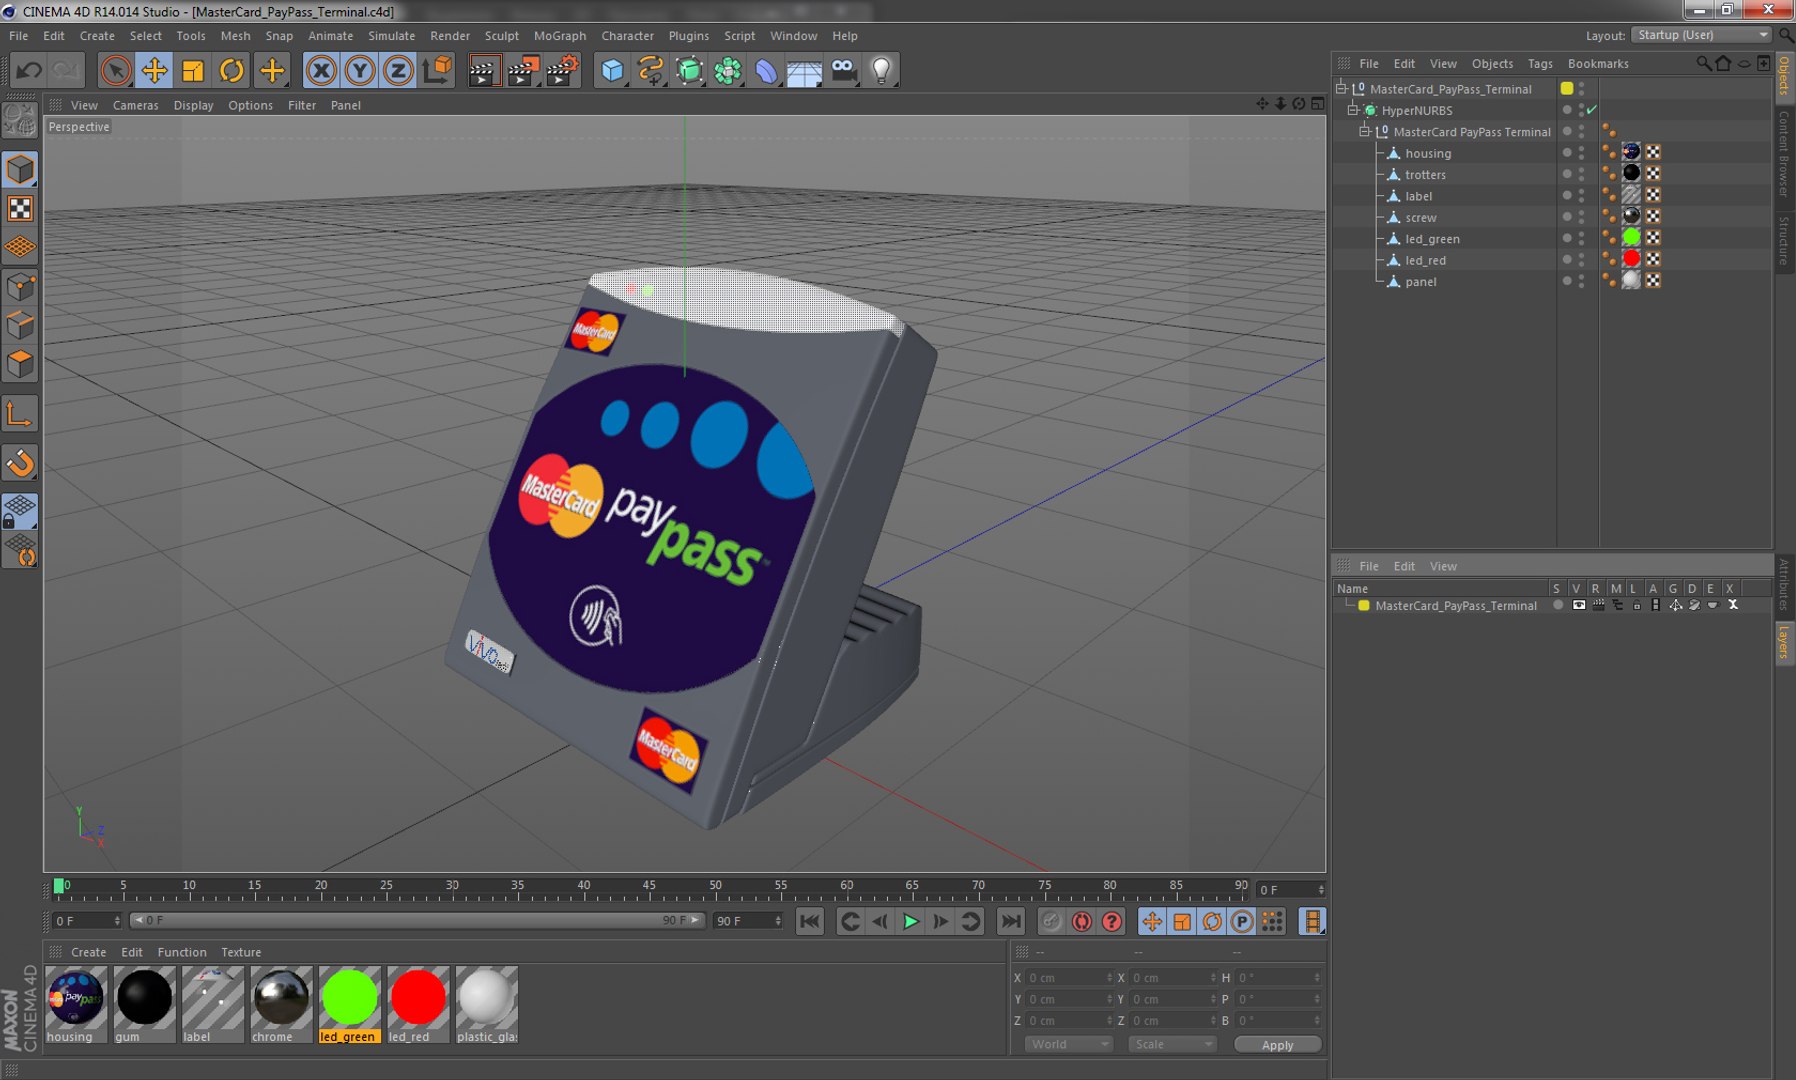Open the Scale mode dropdown
The height and width of the screenshot is (1080, 1796).
(x=1172, y=1044)
